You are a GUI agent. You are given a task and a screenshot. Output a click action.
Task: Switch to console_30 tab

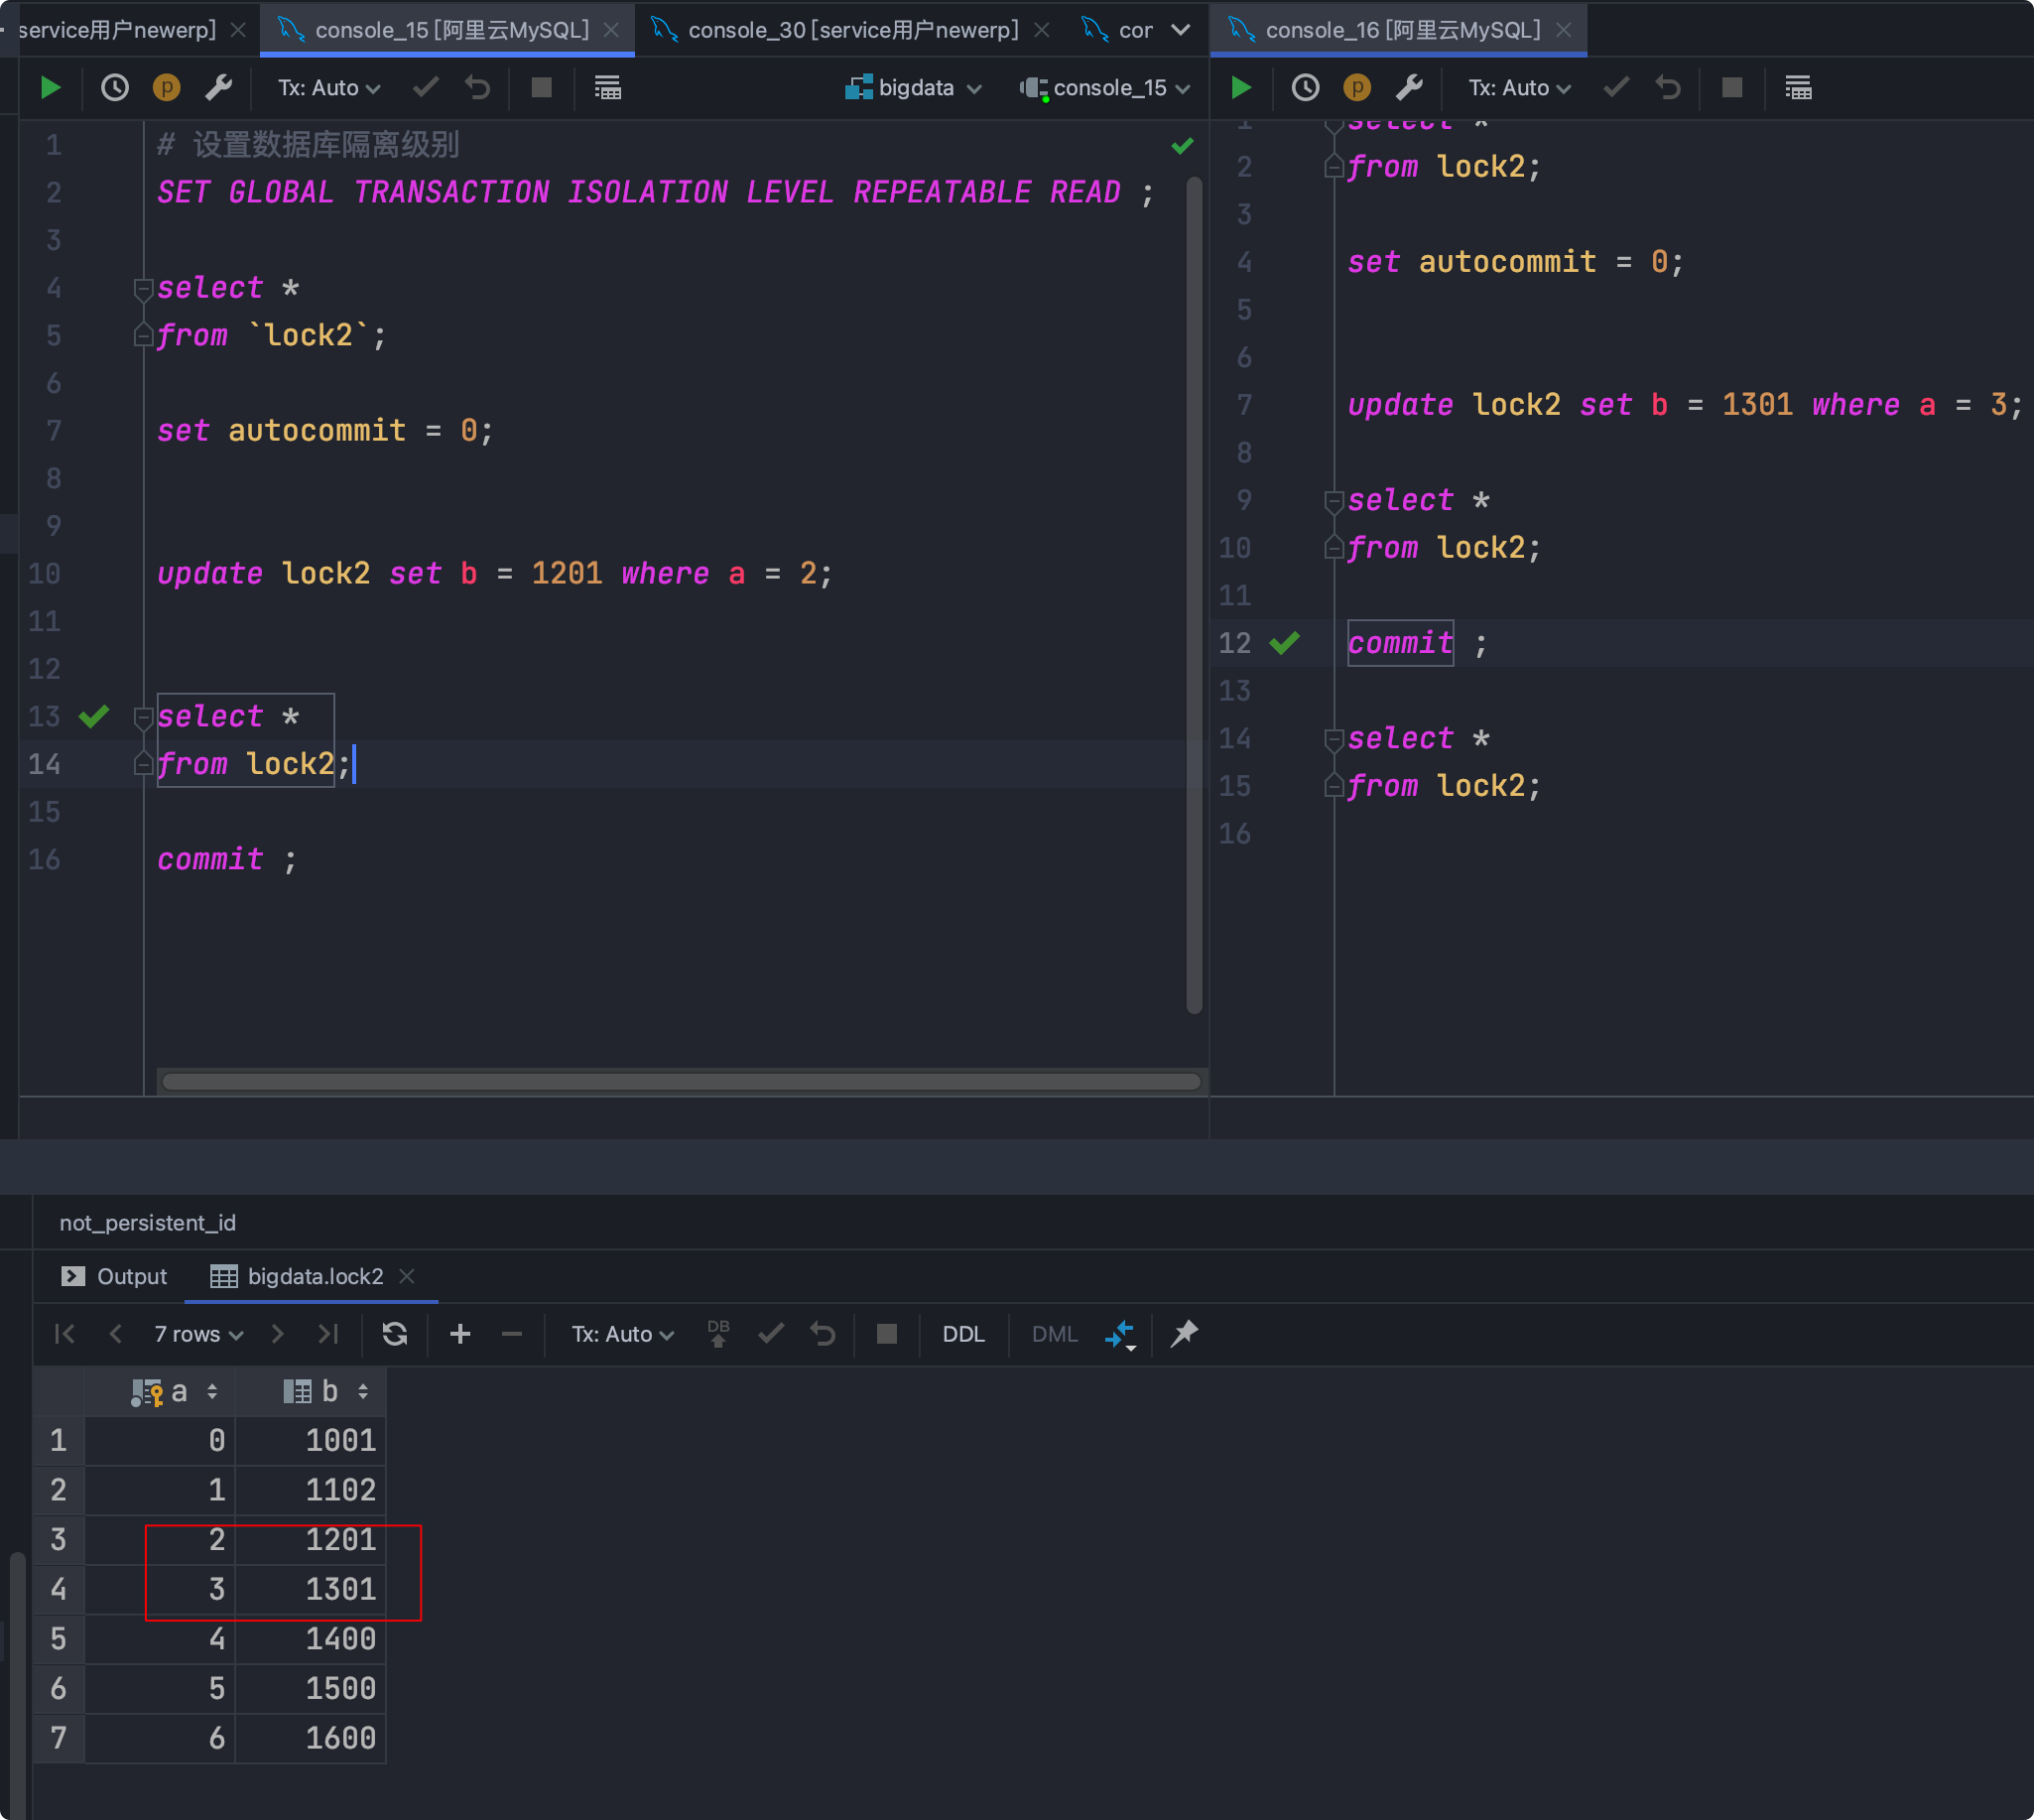click(852, 30)
